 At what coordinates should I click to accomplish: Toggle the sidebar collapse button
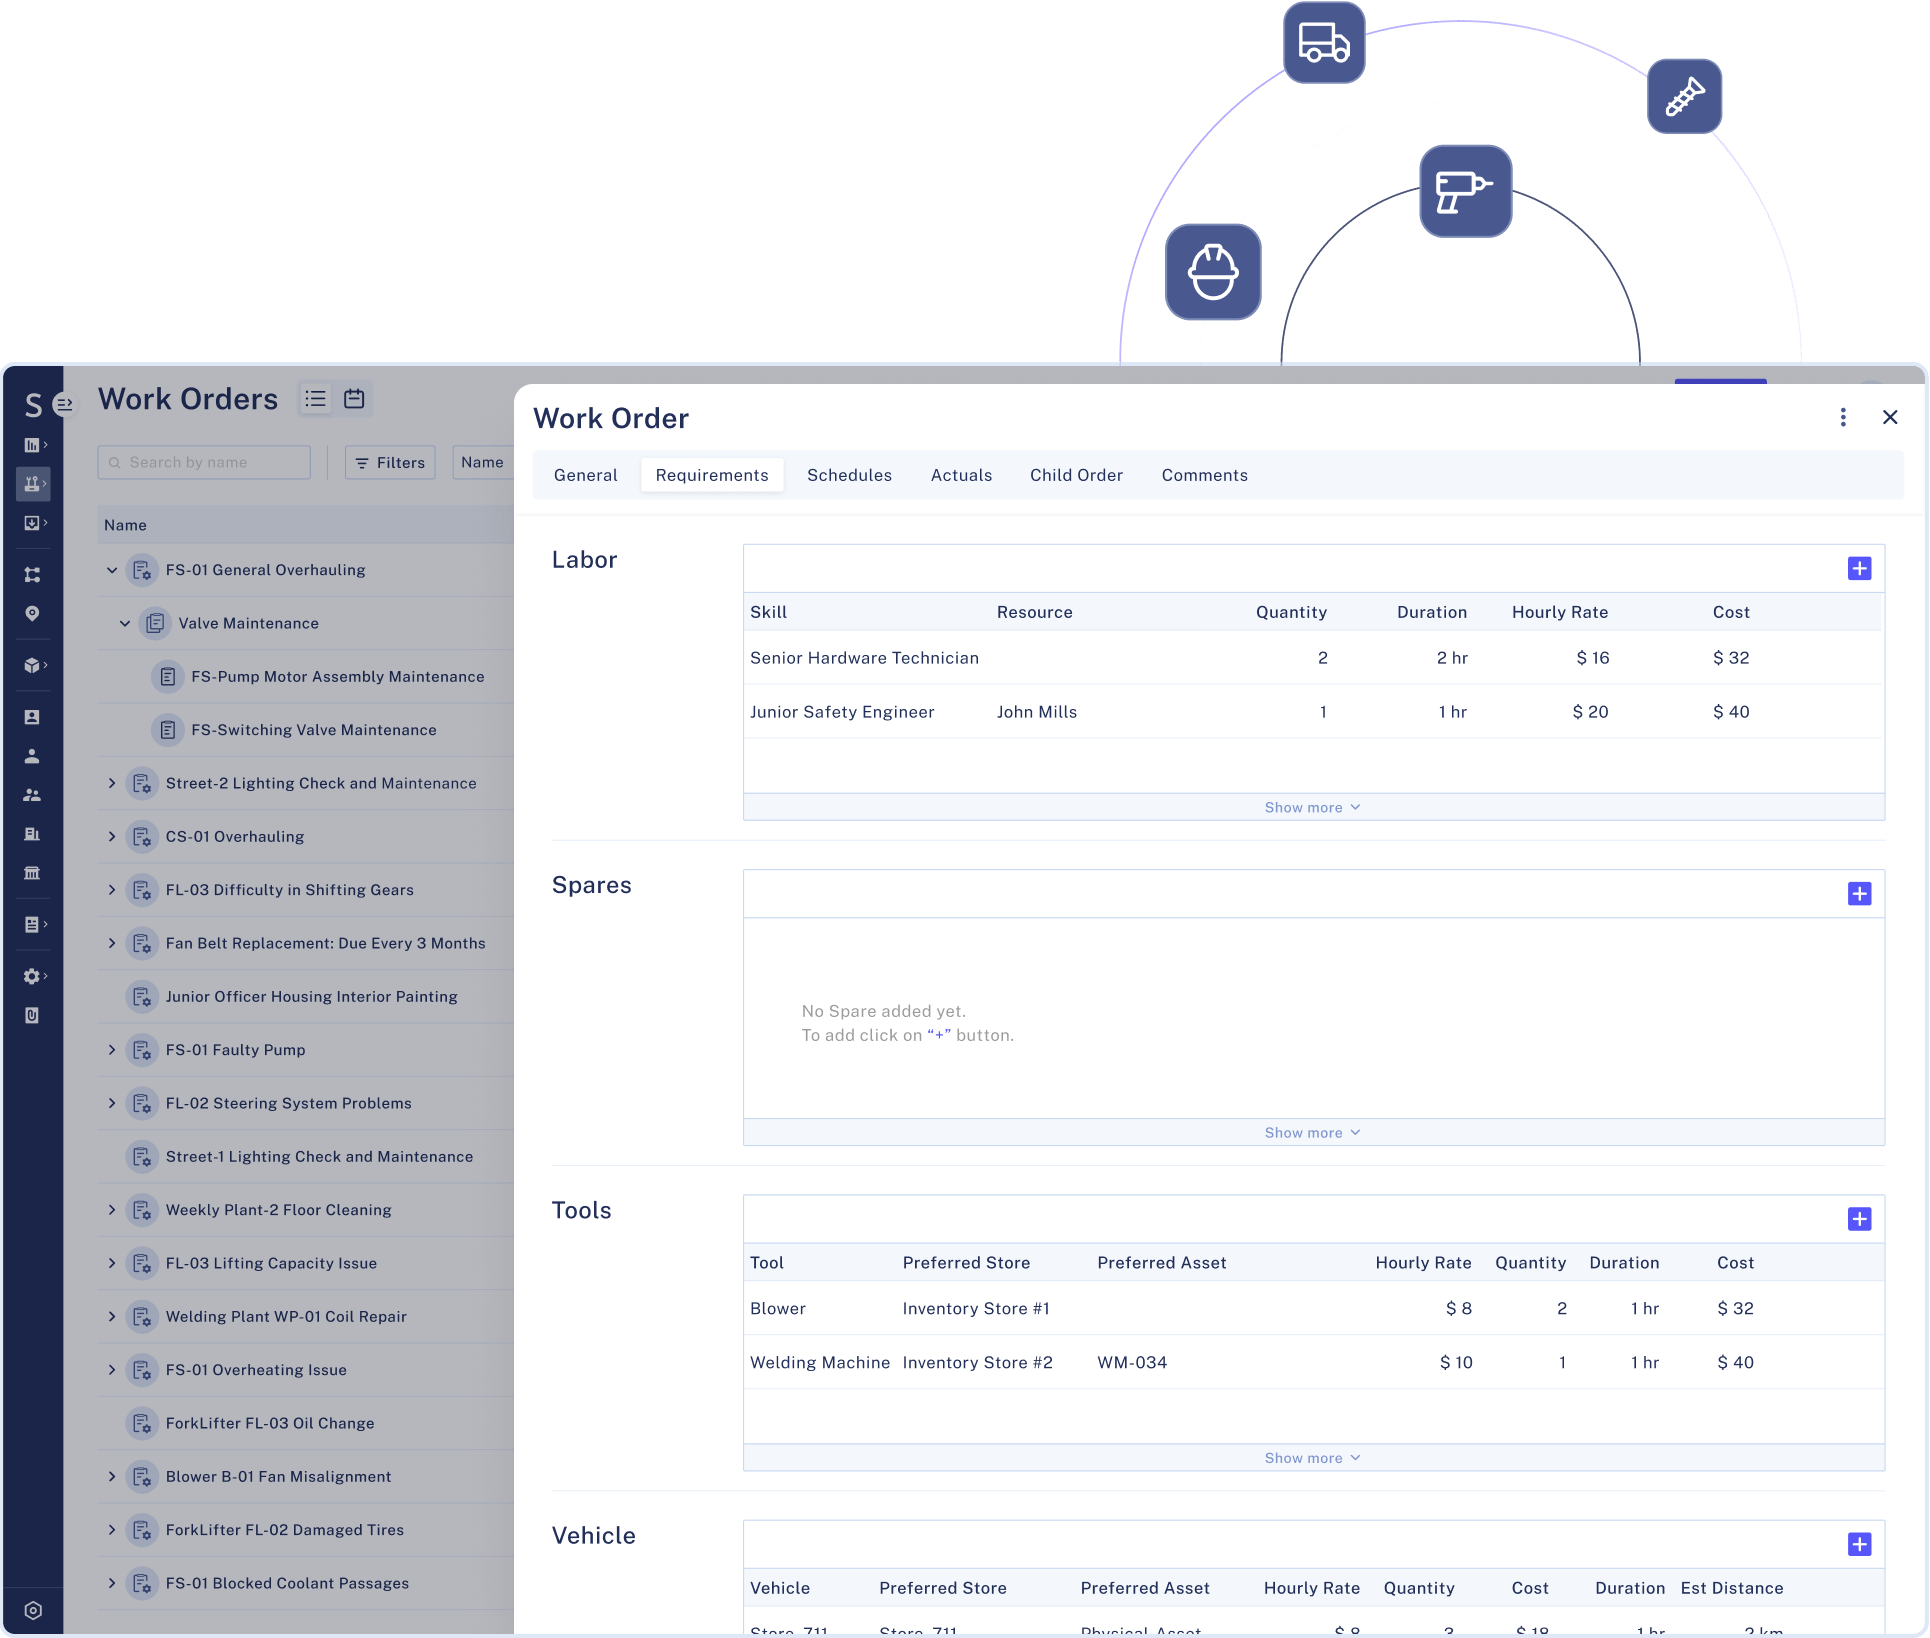click(64, 404)
